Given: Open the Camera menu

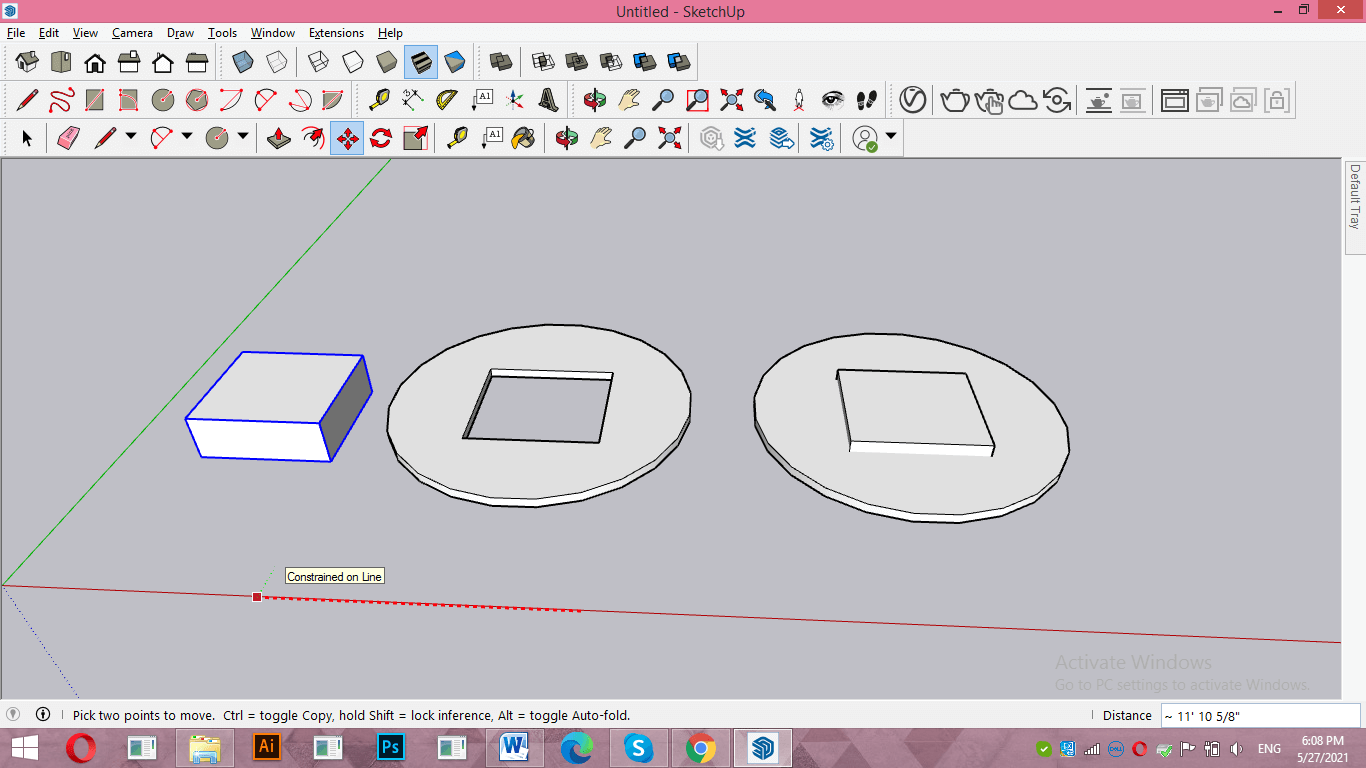Looking at the screenshot, I should [x=132, y=33].
